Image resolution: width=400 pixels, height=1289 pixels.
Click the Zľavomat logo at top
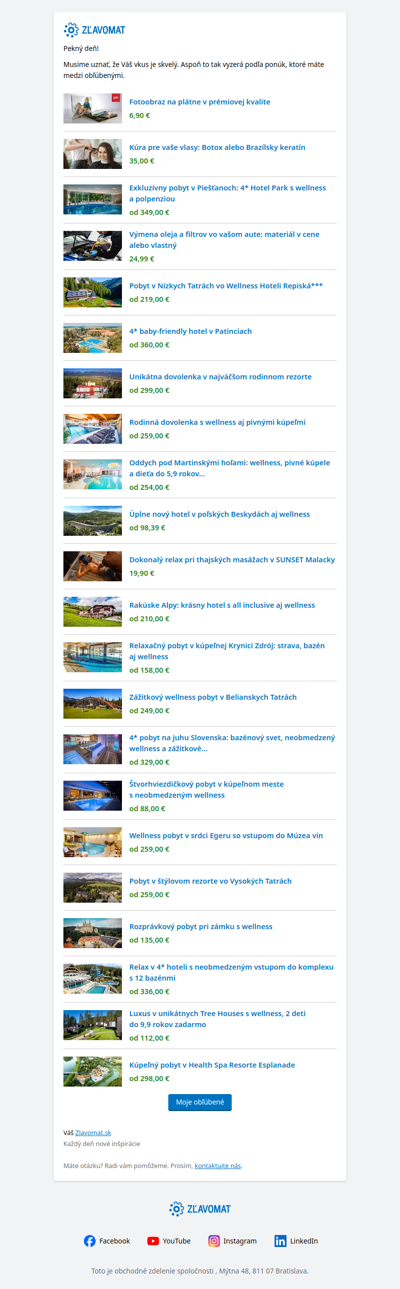94,30
